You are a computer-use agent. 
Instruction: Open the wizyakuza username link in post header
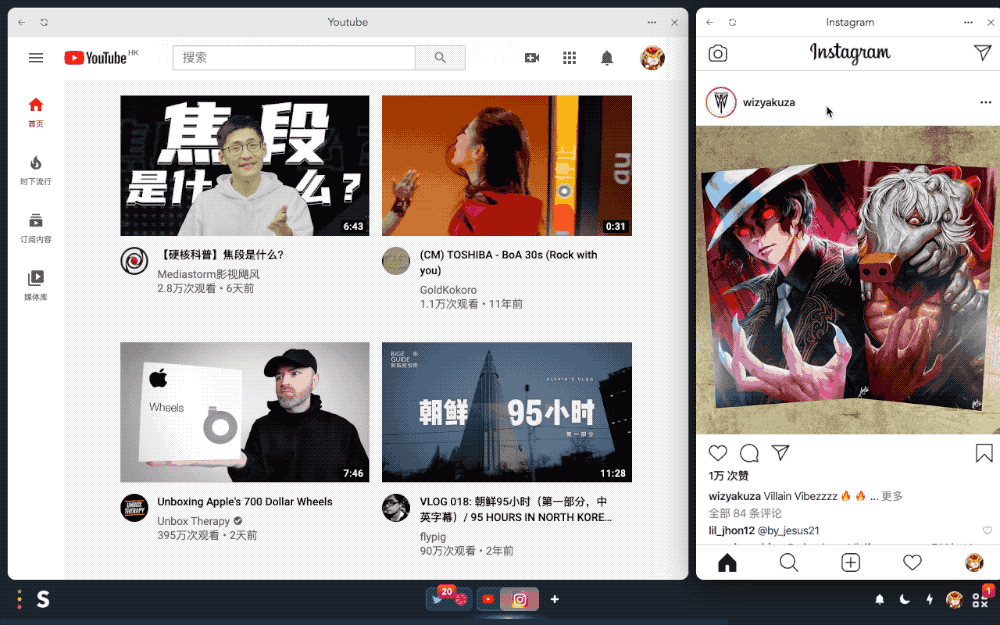coord(769,102)
